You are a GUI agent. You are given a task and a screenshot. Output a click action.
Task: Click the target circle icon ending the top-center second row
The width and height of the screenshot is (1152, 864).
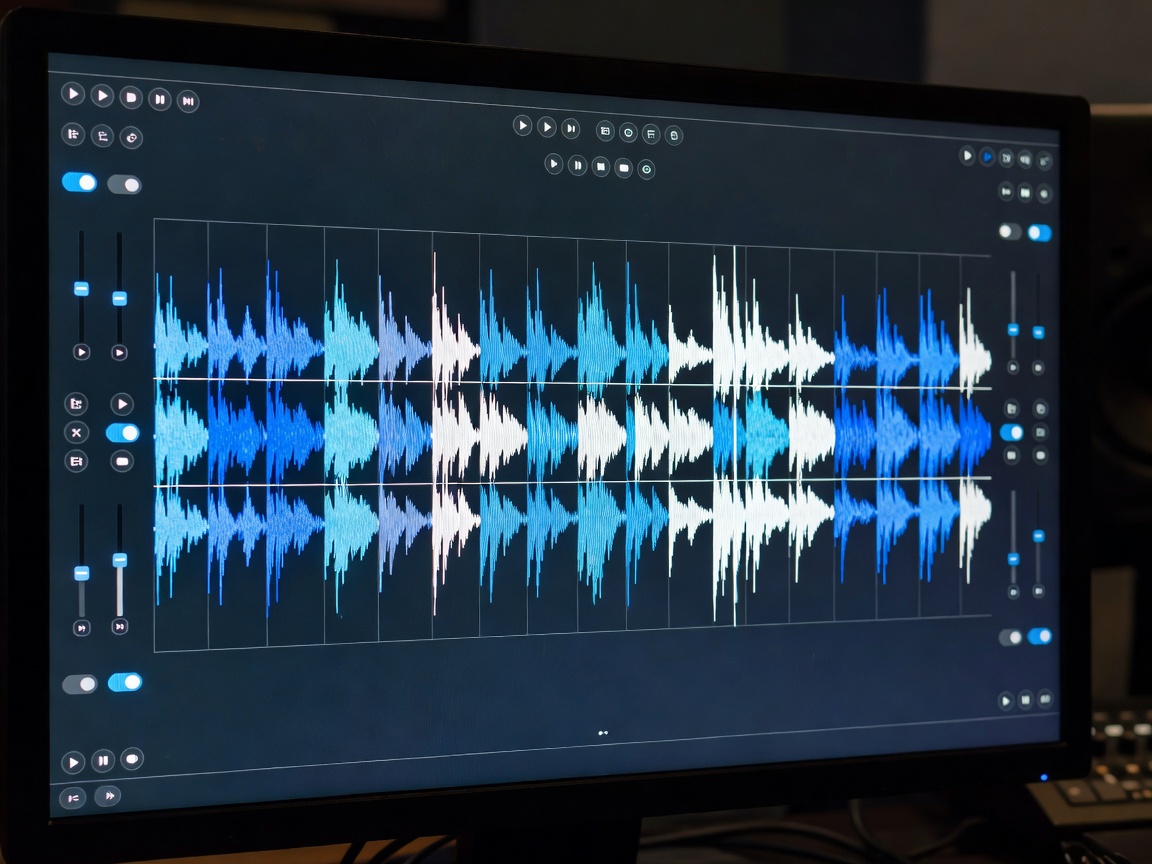647,169
